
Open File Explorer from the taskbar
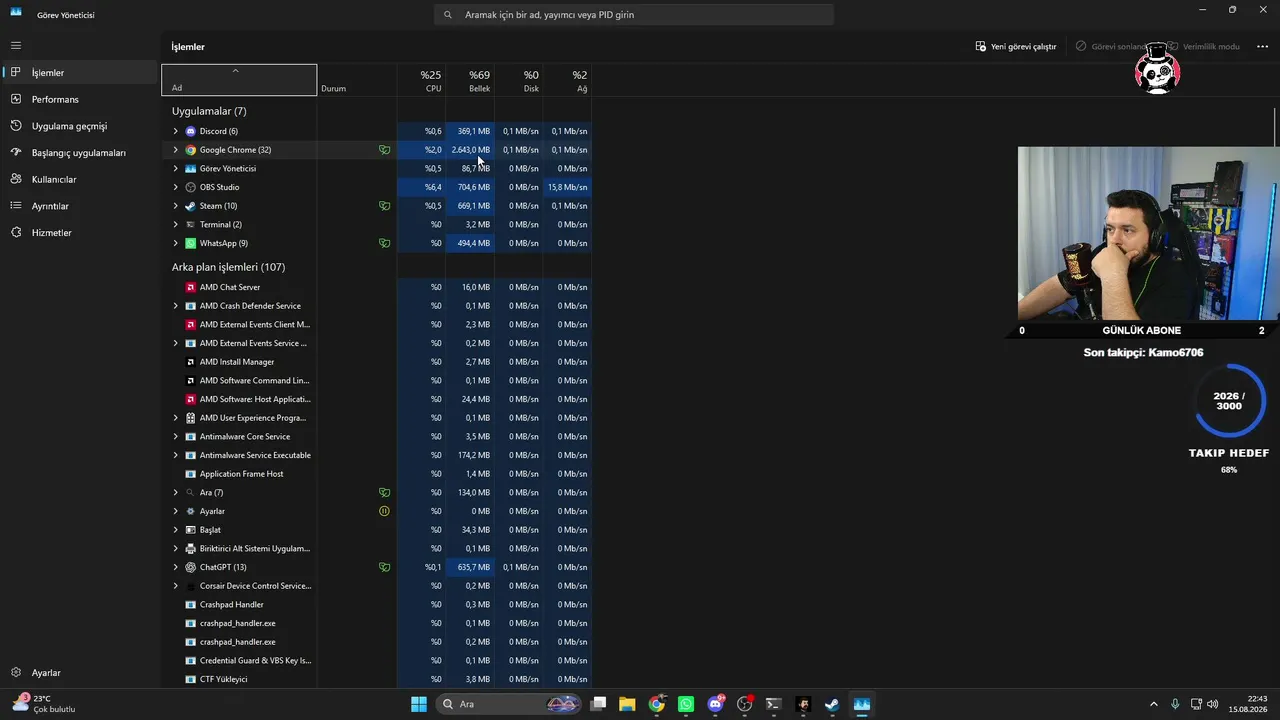coord(627,704)
